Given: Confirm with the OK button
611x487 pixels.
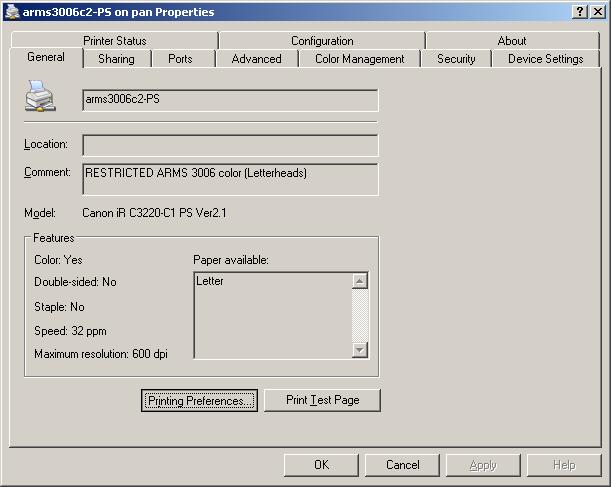Looking at the screenshot, I should coord(321,465).
